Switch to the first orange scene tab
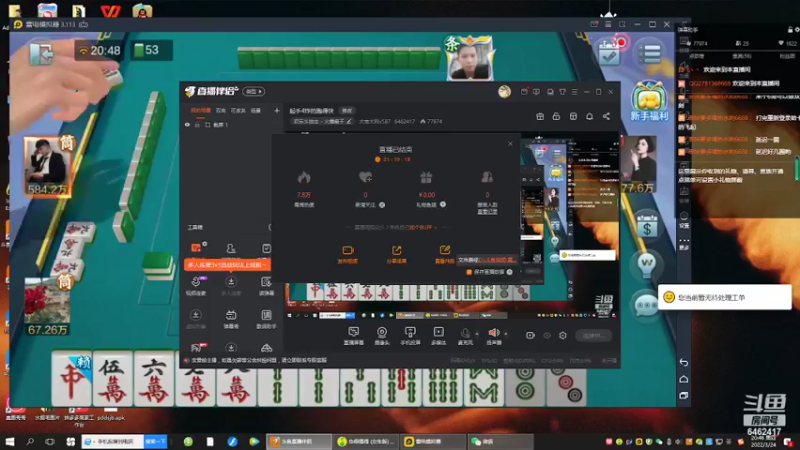This screenshot has width=800, height=450. (x=201, y=110)
